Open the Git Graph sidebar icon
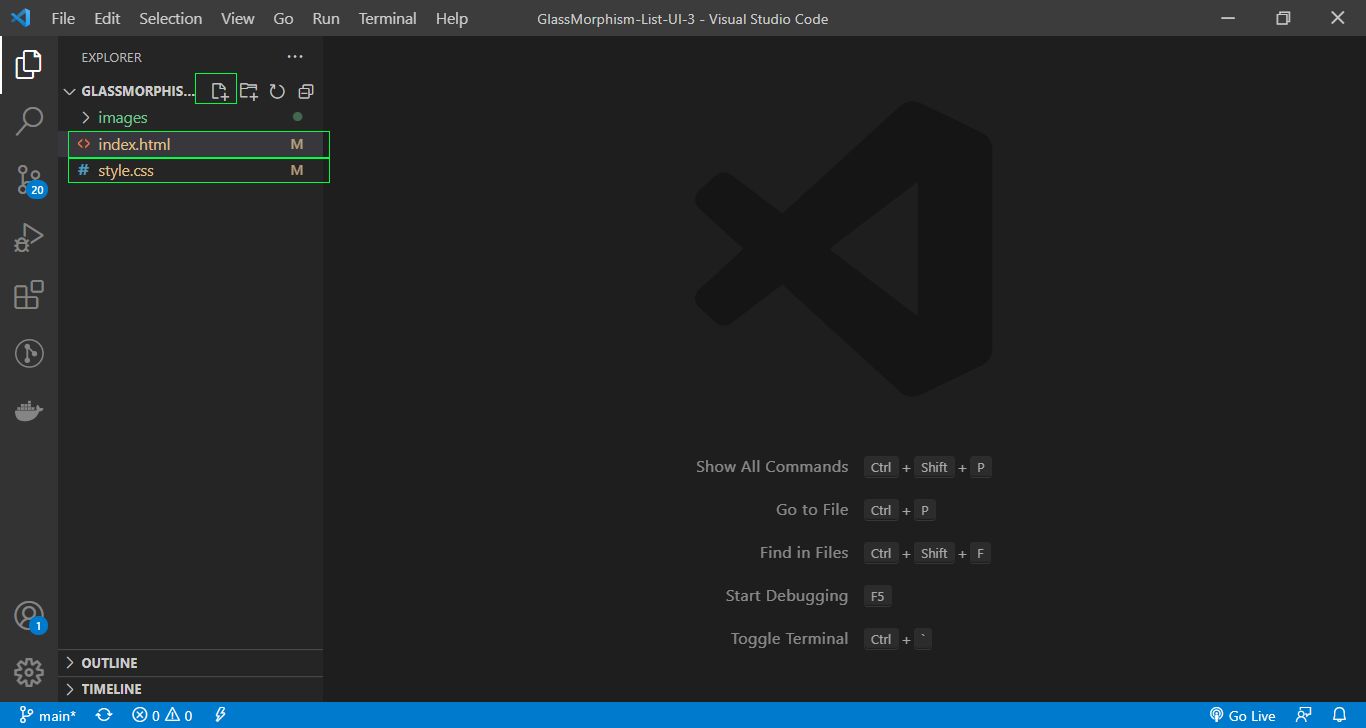This screenshot has width=1366, height=728. tap(29, 353)
